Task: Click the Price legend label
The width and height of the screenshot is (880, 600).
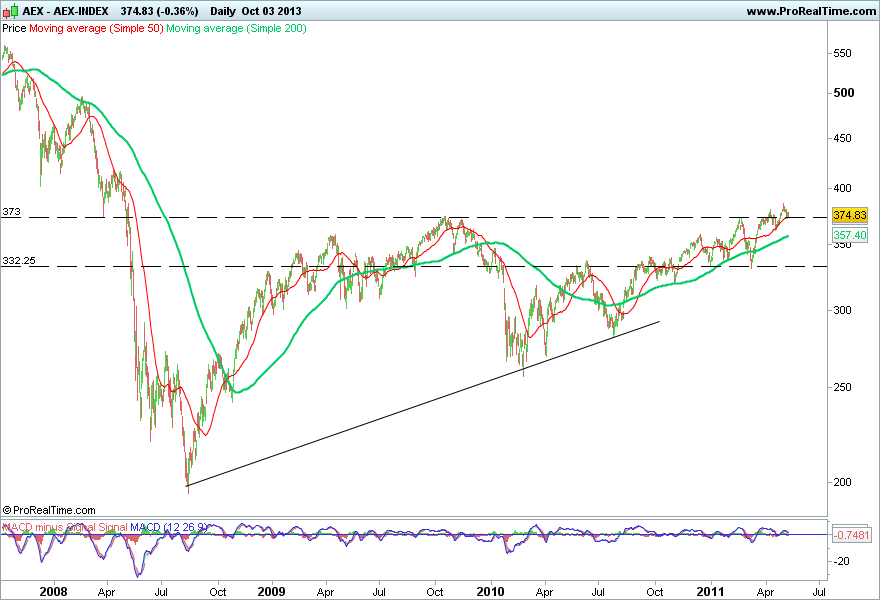Action: pyautogui.click(x=14, y=28)
